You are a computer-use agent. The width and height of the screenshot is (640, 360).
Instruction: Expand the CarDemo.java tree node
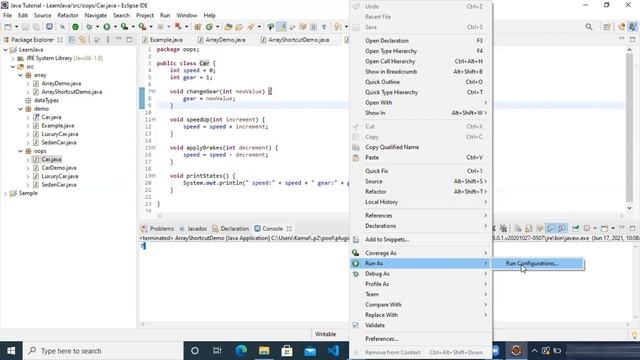[x=28, y=168]
